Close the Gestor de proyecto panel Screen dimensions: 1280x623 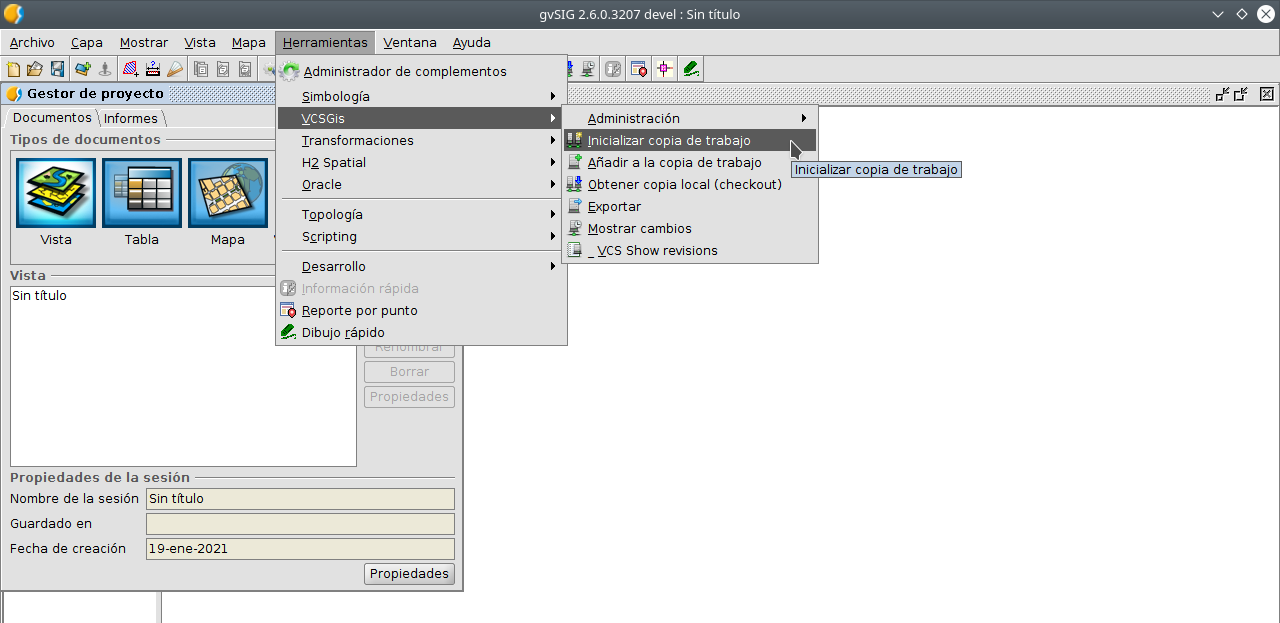[x=1267, y=94]
